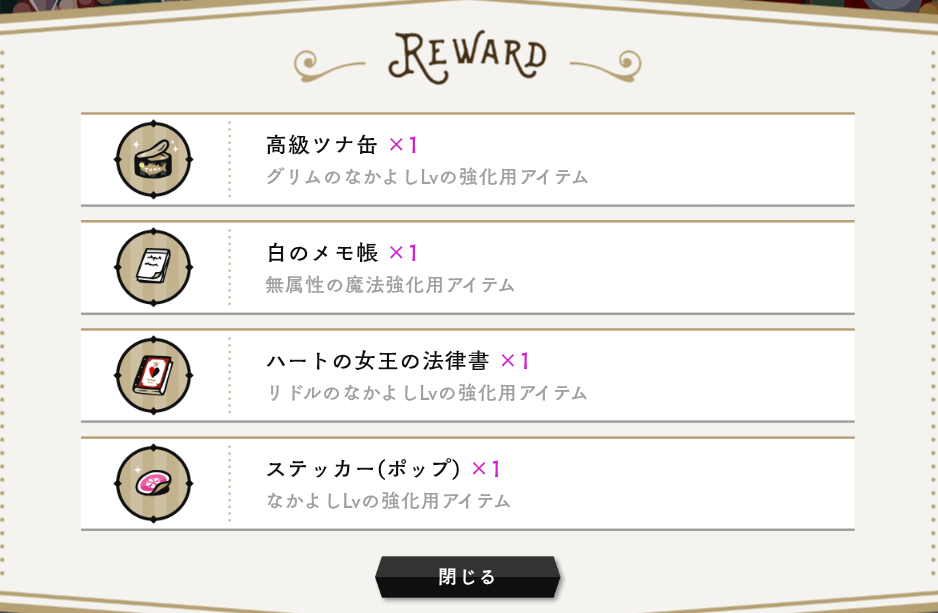Screen dimensions: 938x613
Task: Click the ×1 quantity beside 白のメモ帳
Action: tap(403, 253)
